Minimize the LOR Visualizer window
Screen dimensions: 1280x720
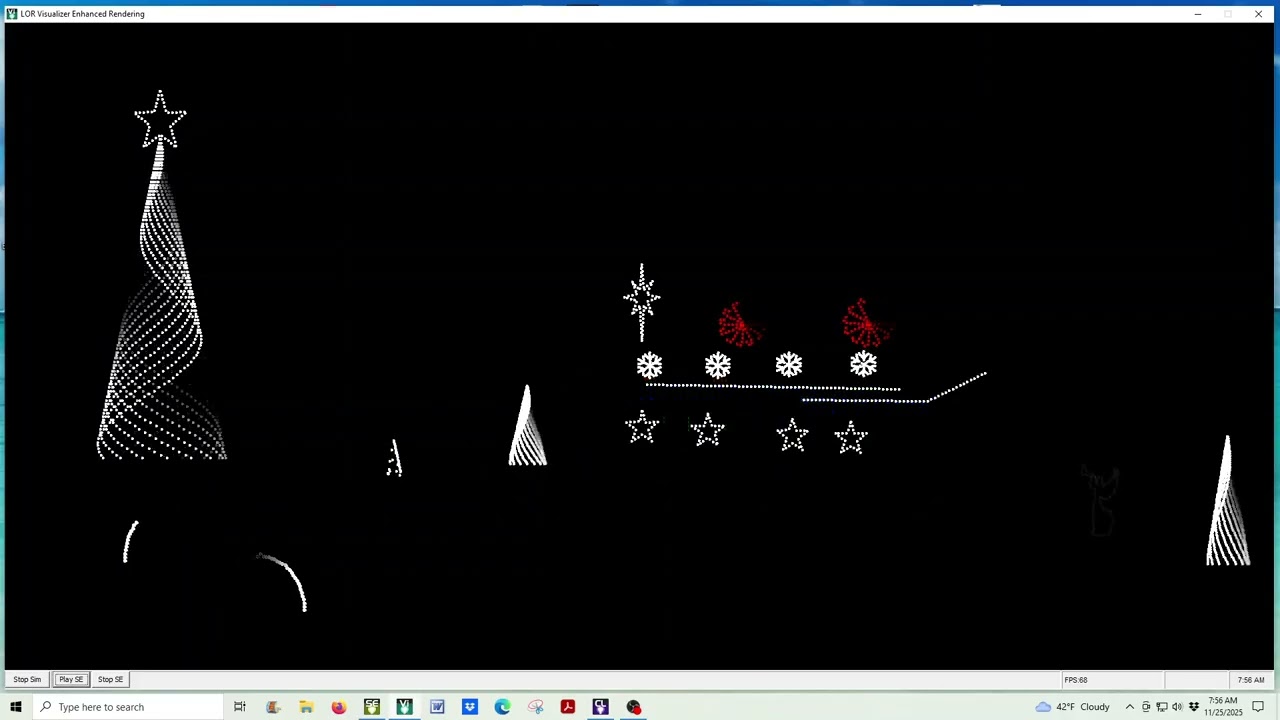pyautogui.click(x=1198, y=14)
